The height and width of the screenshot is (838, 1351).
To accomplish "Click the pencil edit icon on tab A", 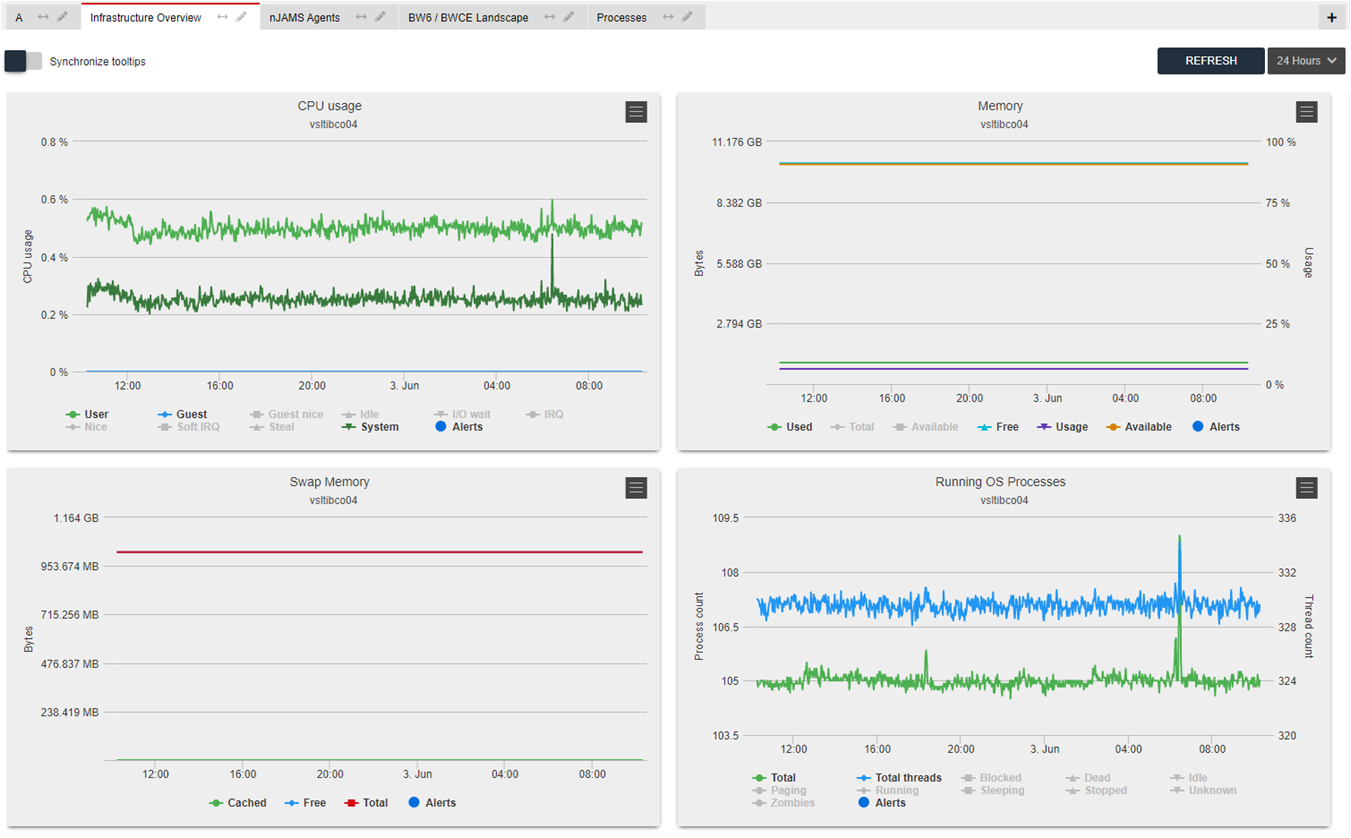I will (x=63, y=17).
